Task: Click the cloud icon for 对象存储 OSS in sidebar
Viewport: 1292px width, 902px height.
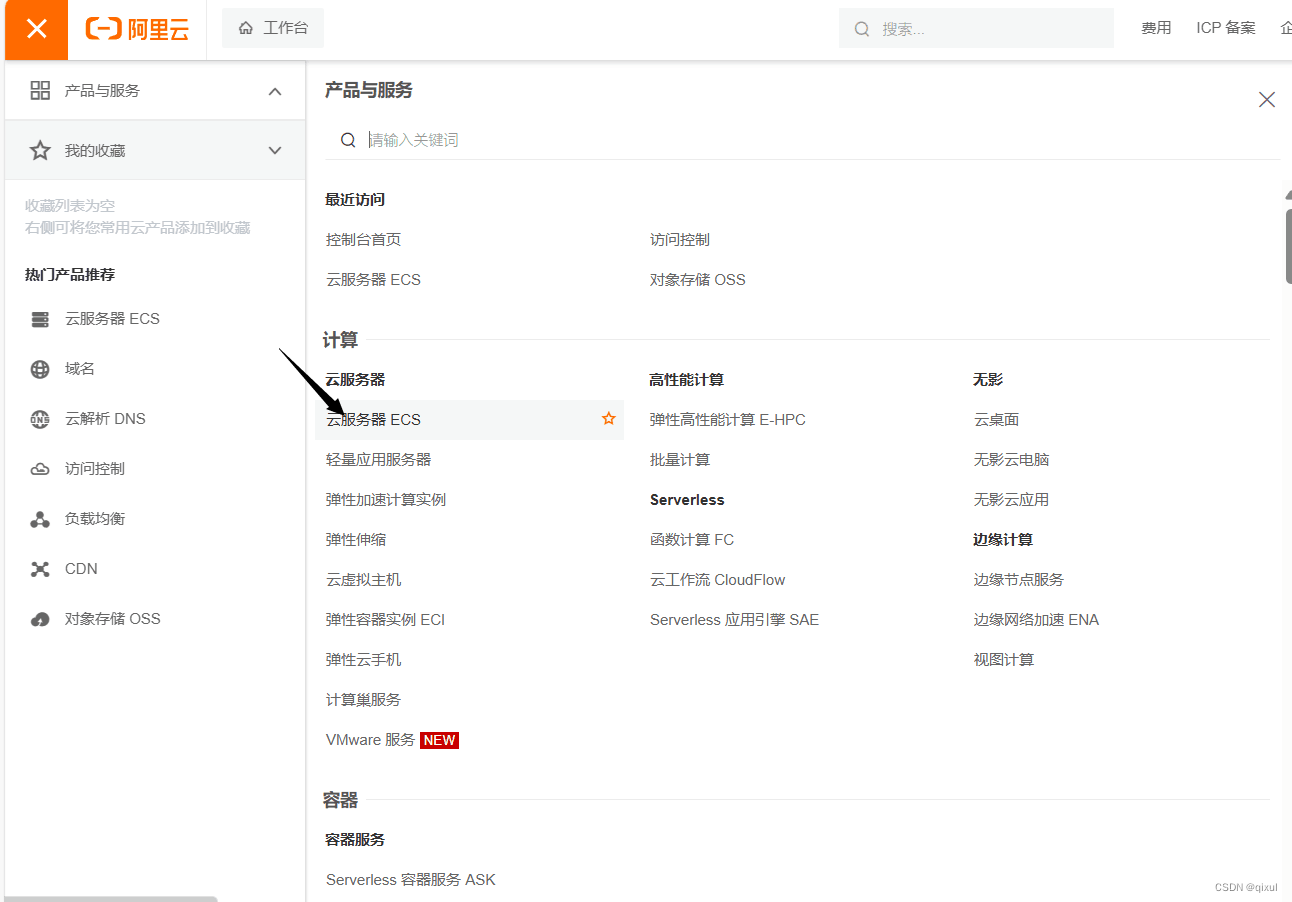Action: (x=40, y=619)
